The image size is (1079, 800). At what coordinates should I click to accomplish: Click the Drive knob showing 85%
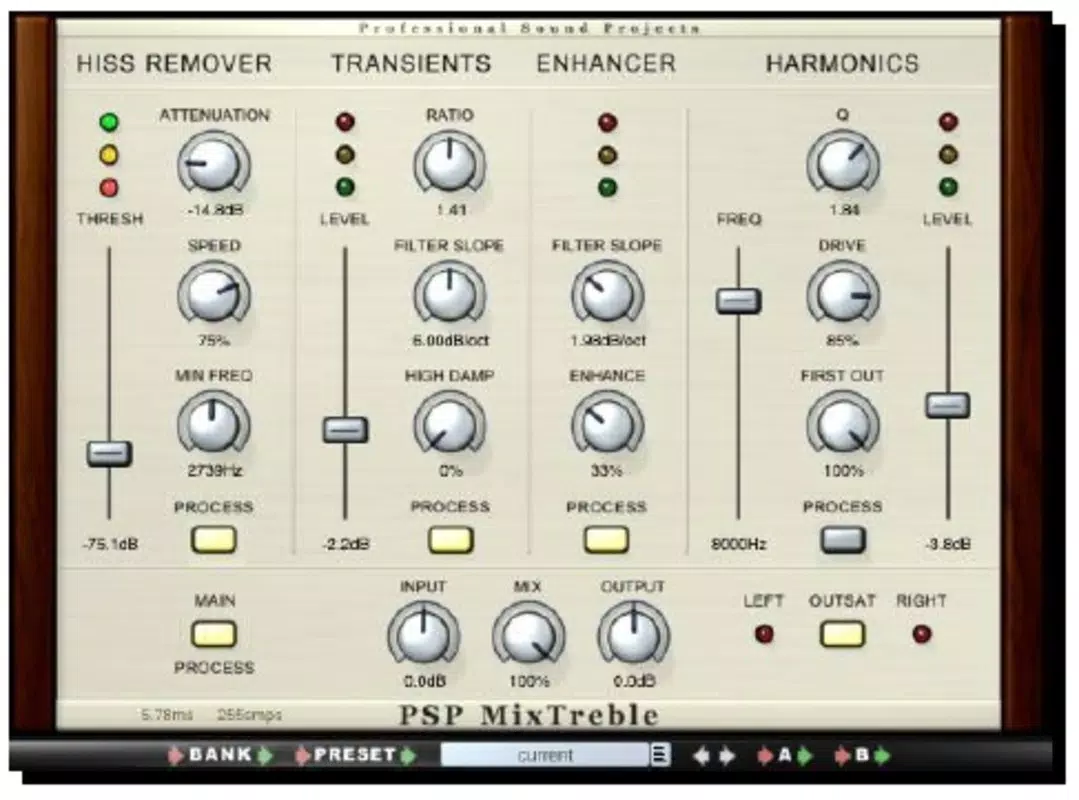pos(842,294)
